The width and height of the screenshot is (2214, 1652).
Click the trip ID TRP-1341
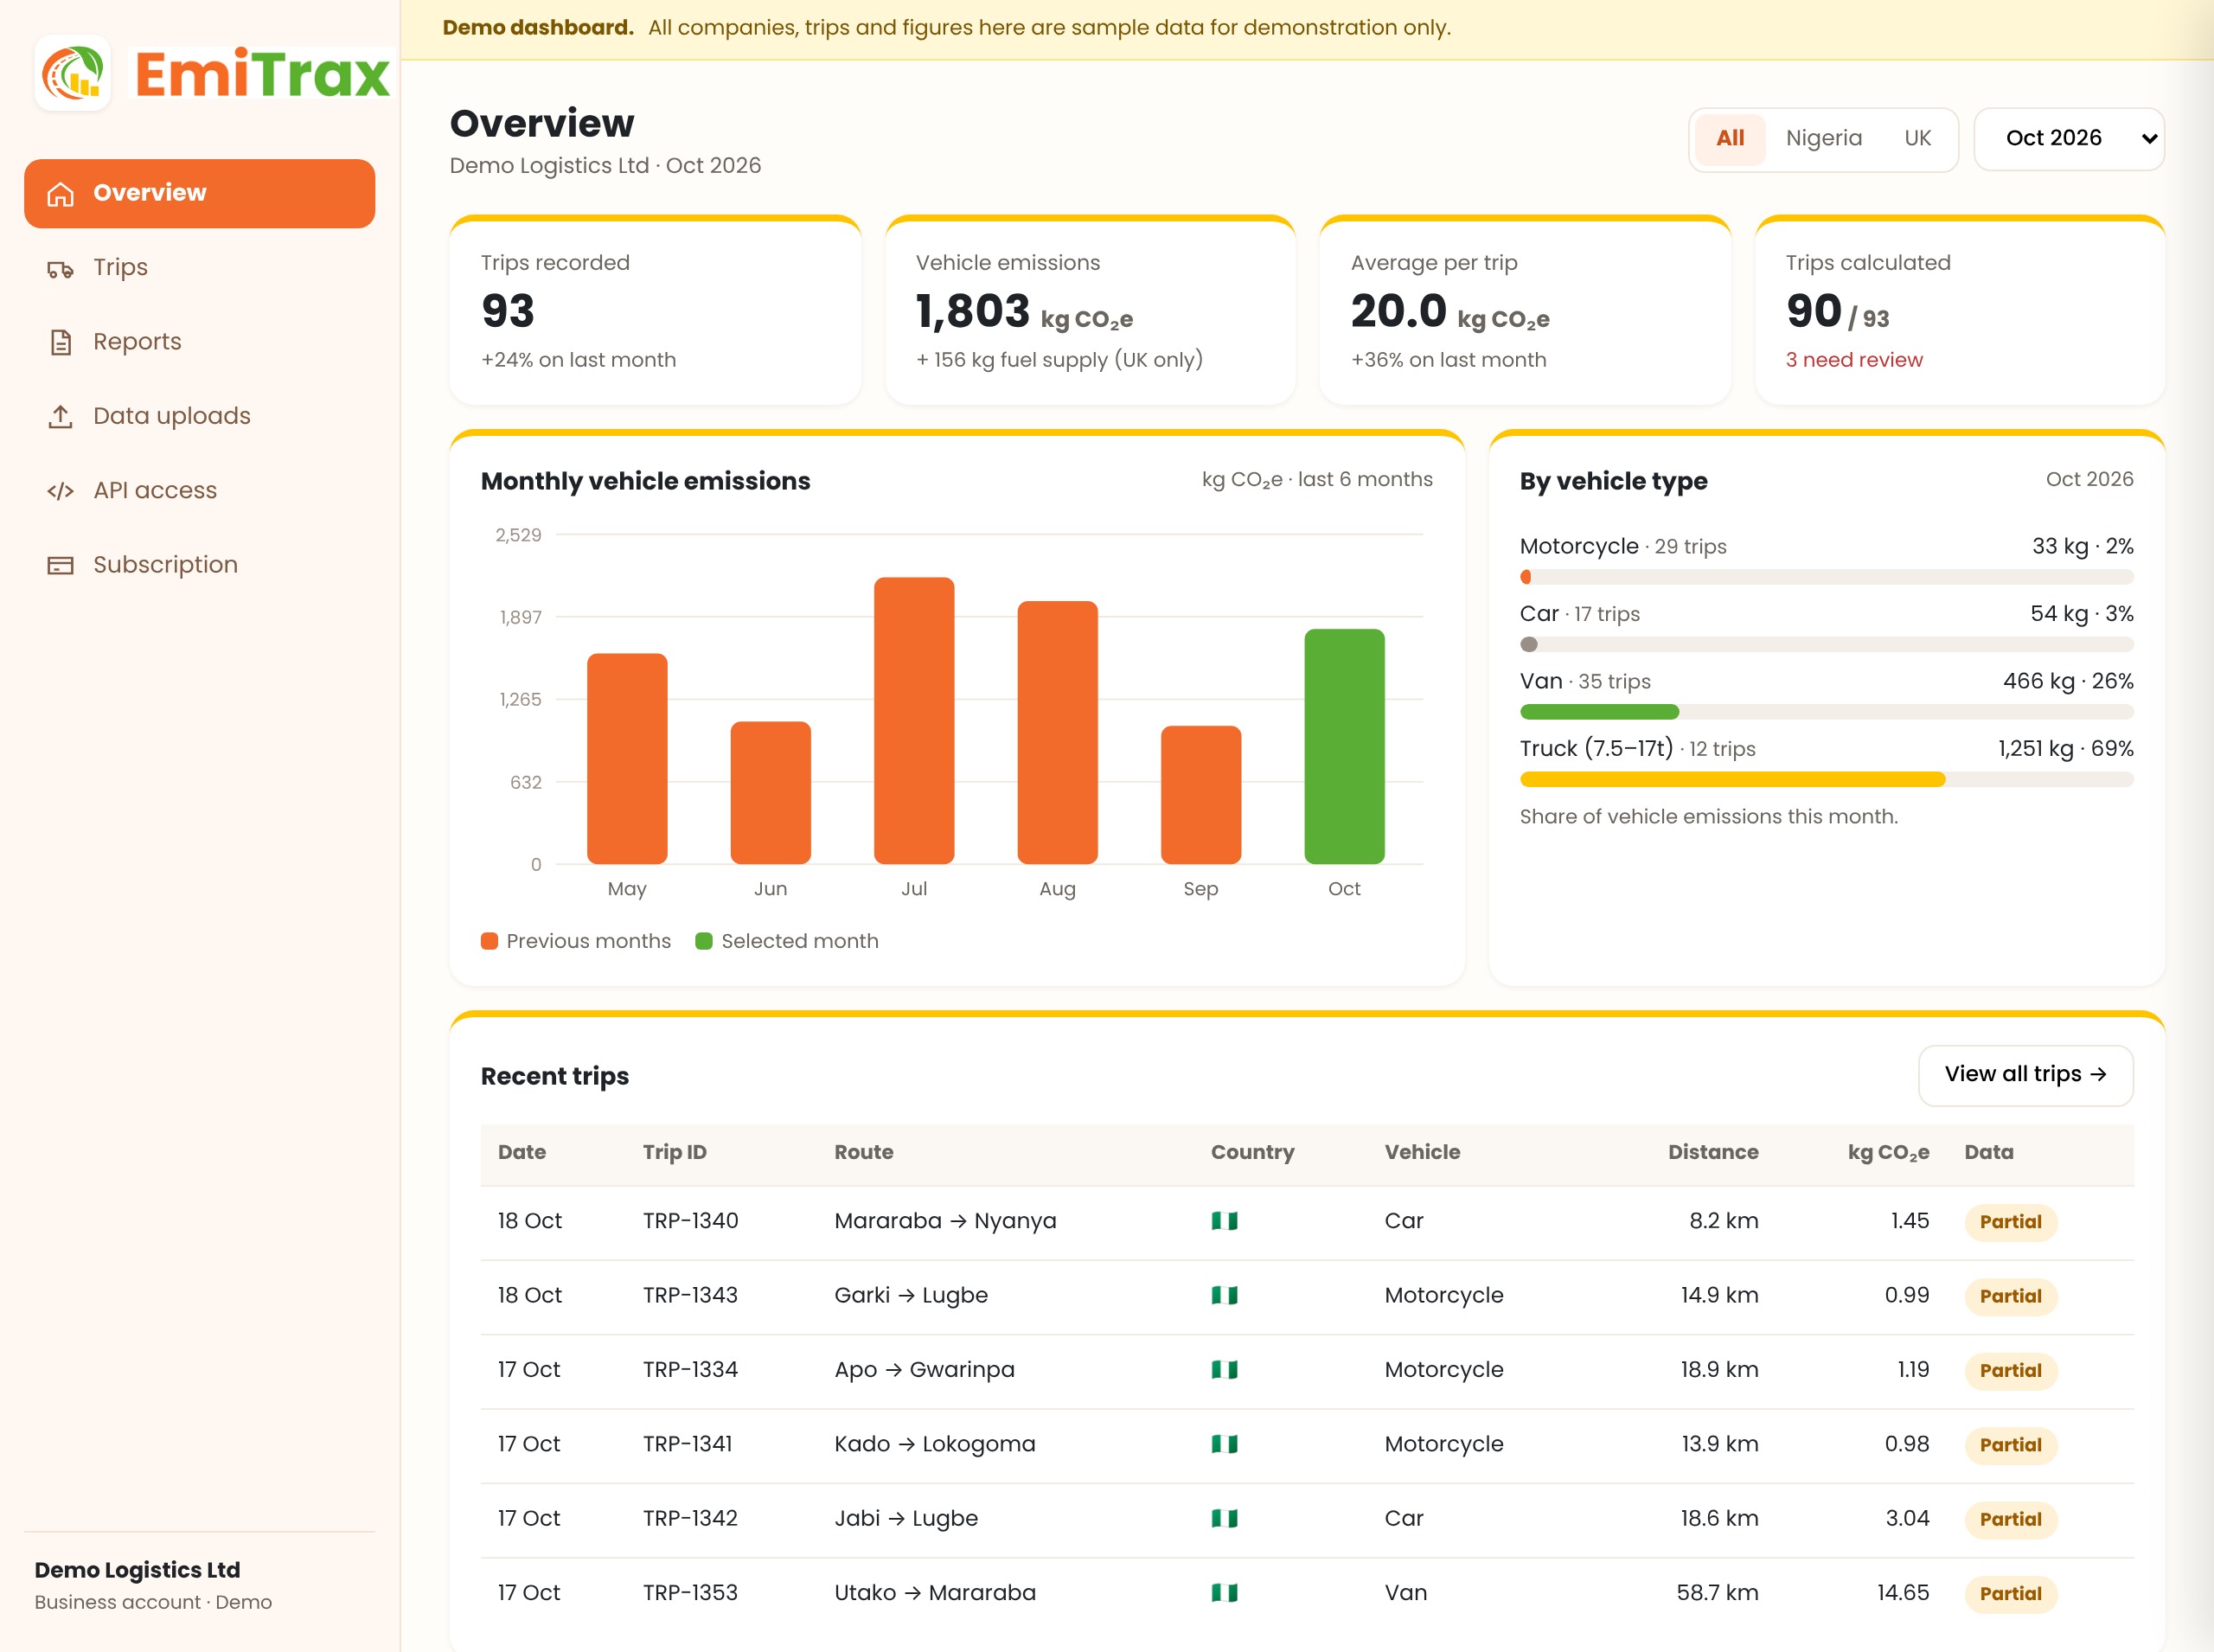click(x=687, y=1444)
